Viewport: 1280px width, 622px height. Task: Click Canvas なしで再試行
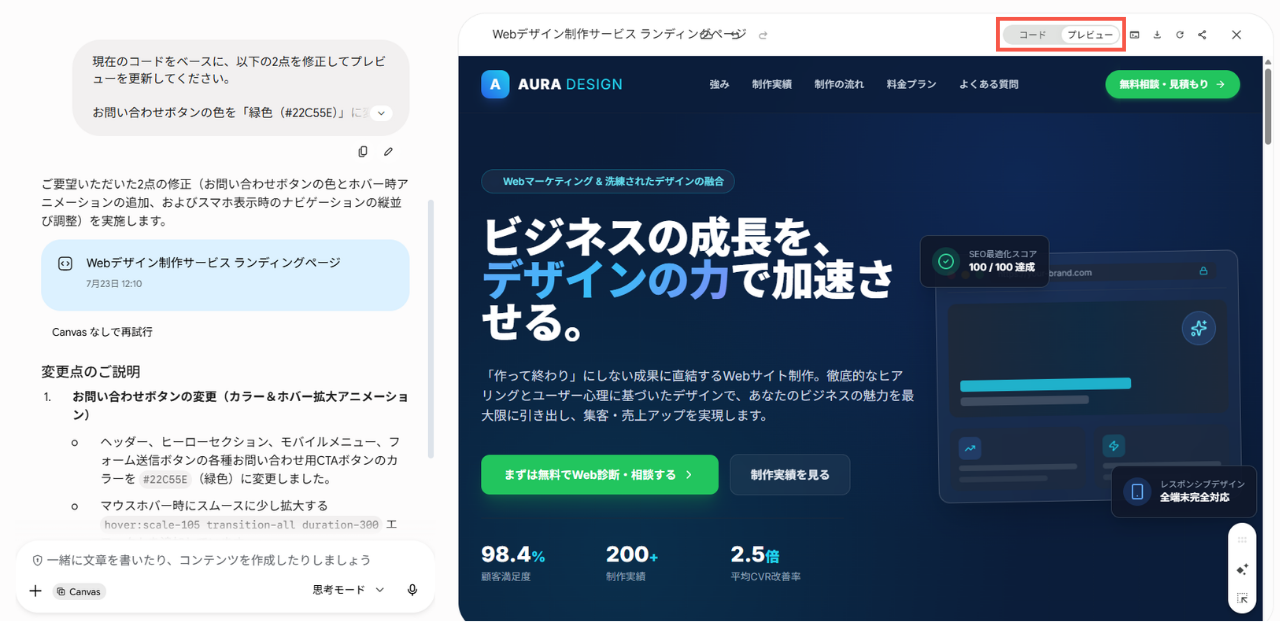tap(102, 332)
